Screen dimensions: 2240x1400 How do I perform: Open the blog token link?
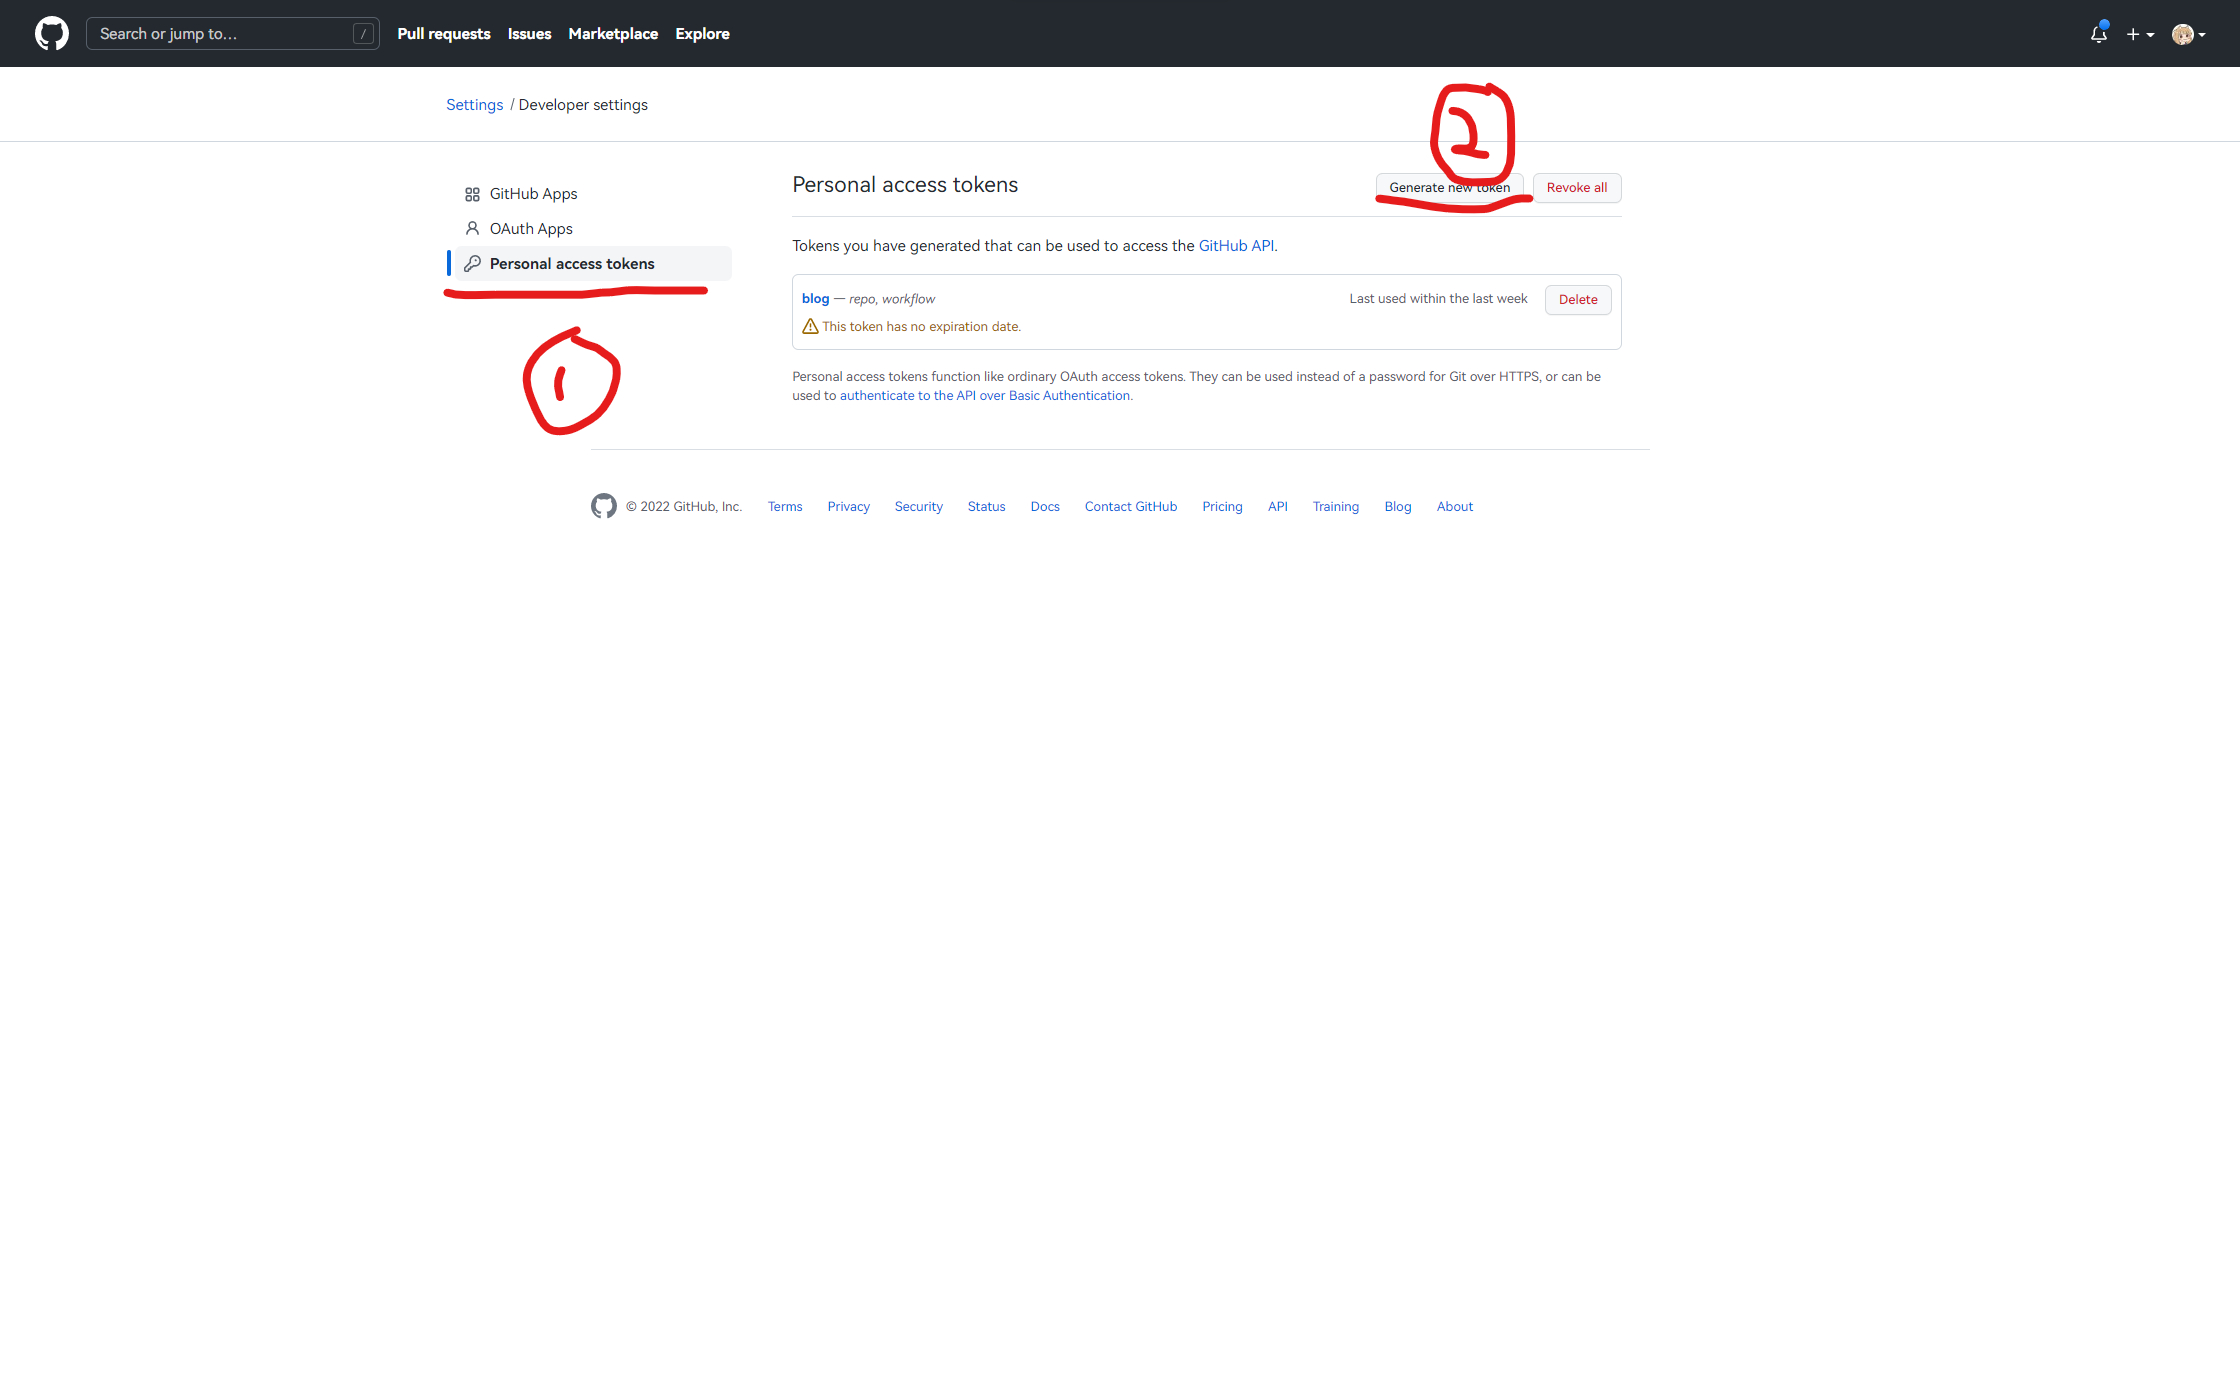click(816, 299)
